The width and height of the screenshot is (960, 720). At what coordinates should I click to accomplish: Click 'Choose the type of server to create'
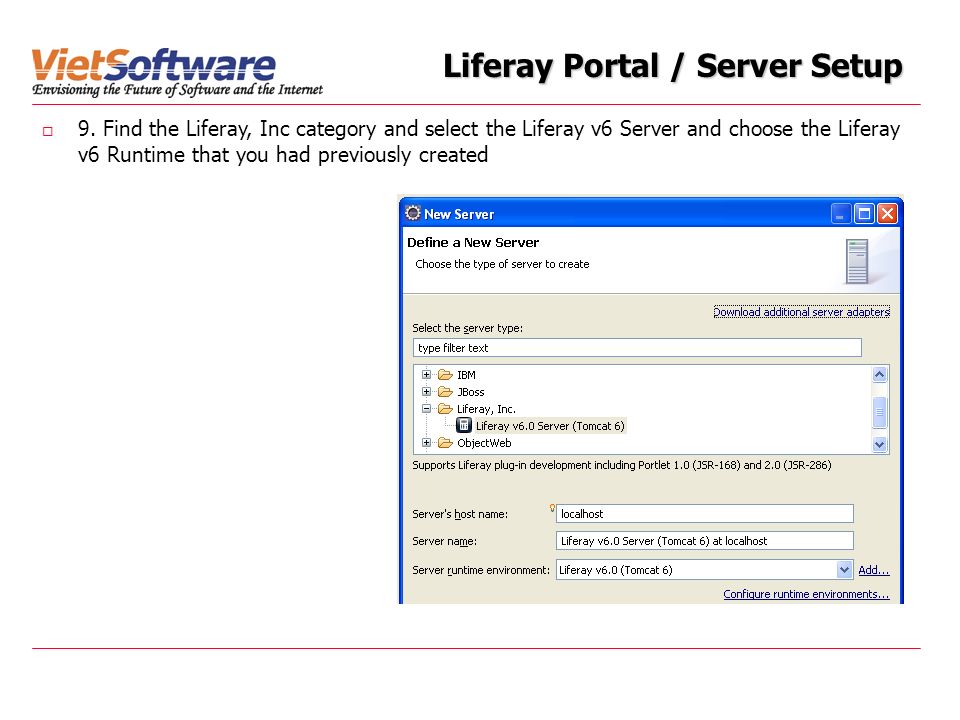coord(502,264)
